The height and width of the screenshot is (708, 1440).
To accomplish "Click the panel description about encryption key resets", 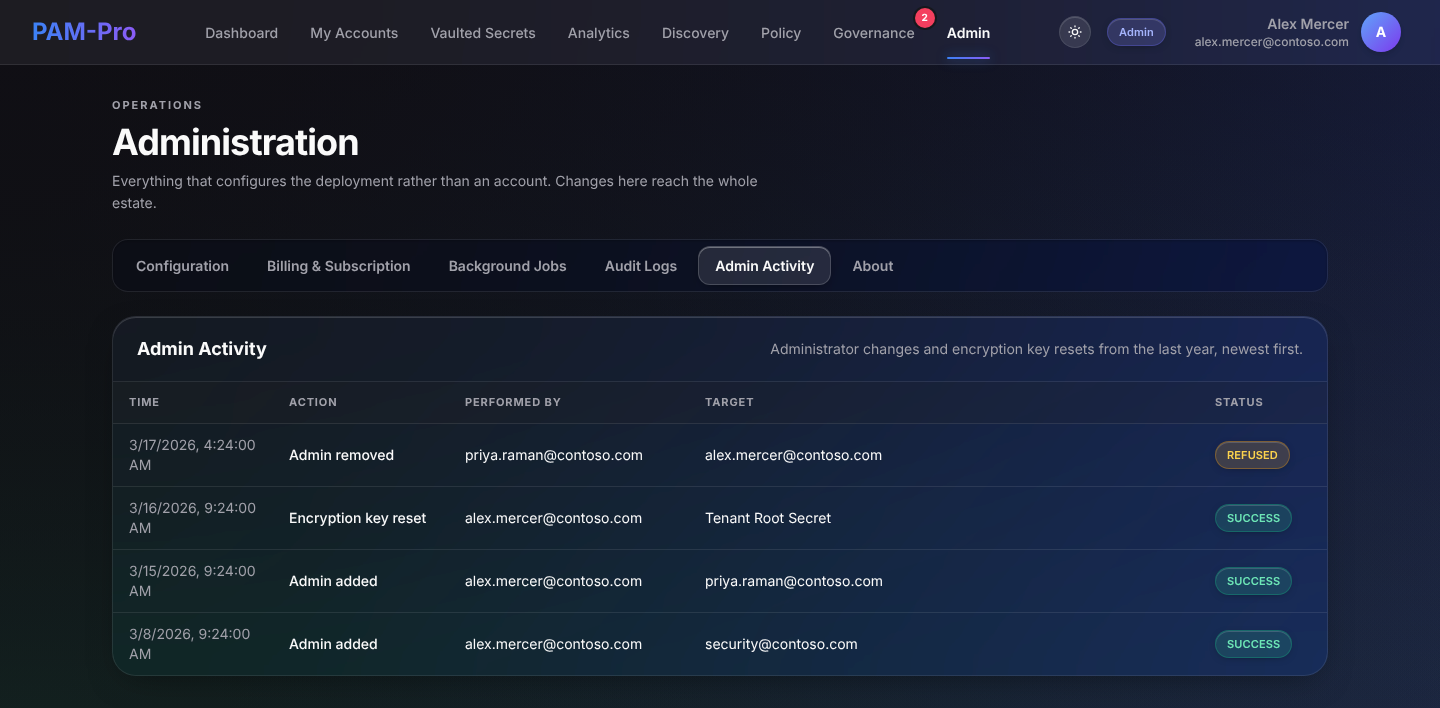I will 1036,349.
